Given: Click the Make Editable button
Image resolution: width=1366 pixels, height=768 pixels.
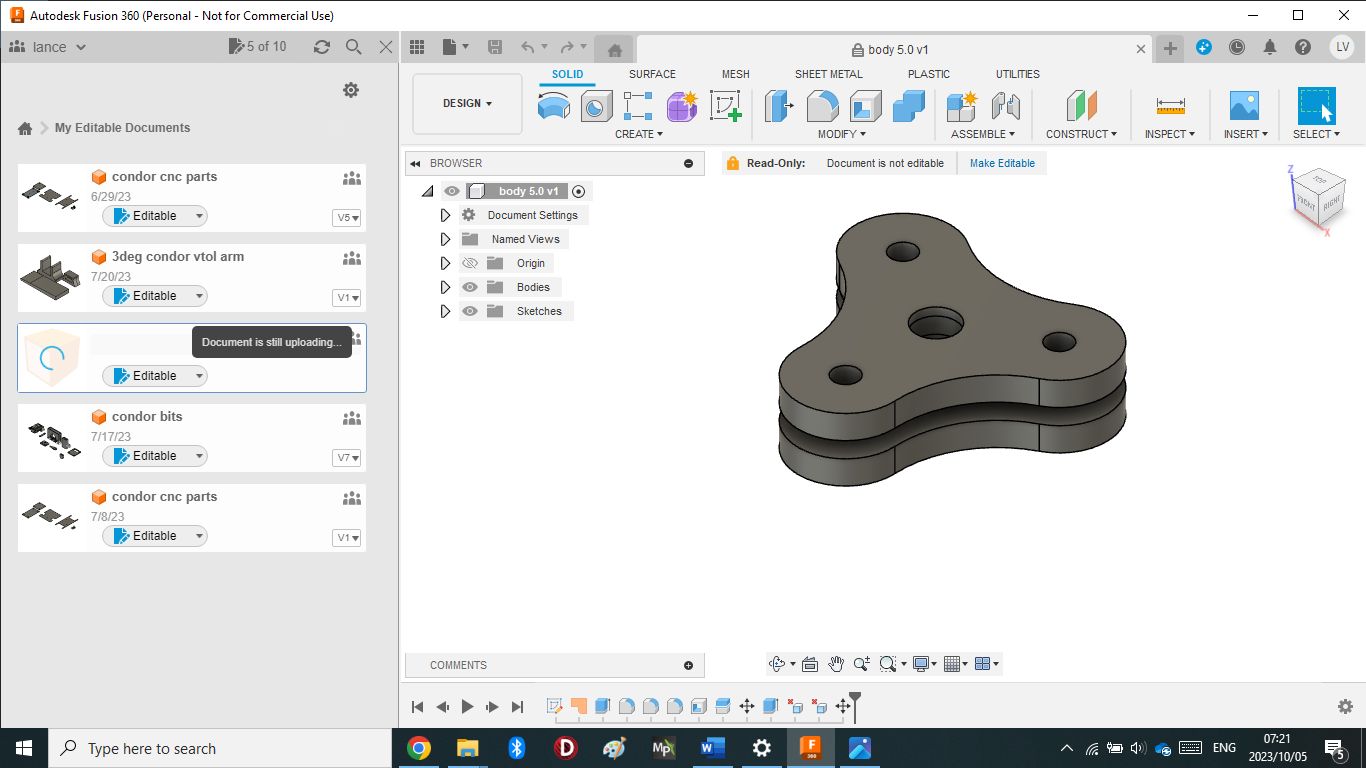Looking at the screenshot, I should [1002, 163].
